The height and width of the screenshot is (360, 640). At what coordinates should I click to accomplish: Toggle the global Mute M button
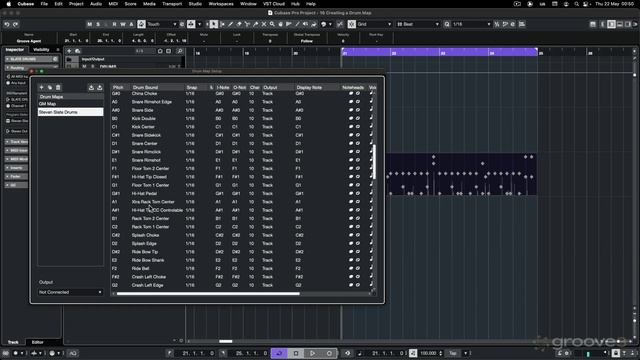pos(89,24)
